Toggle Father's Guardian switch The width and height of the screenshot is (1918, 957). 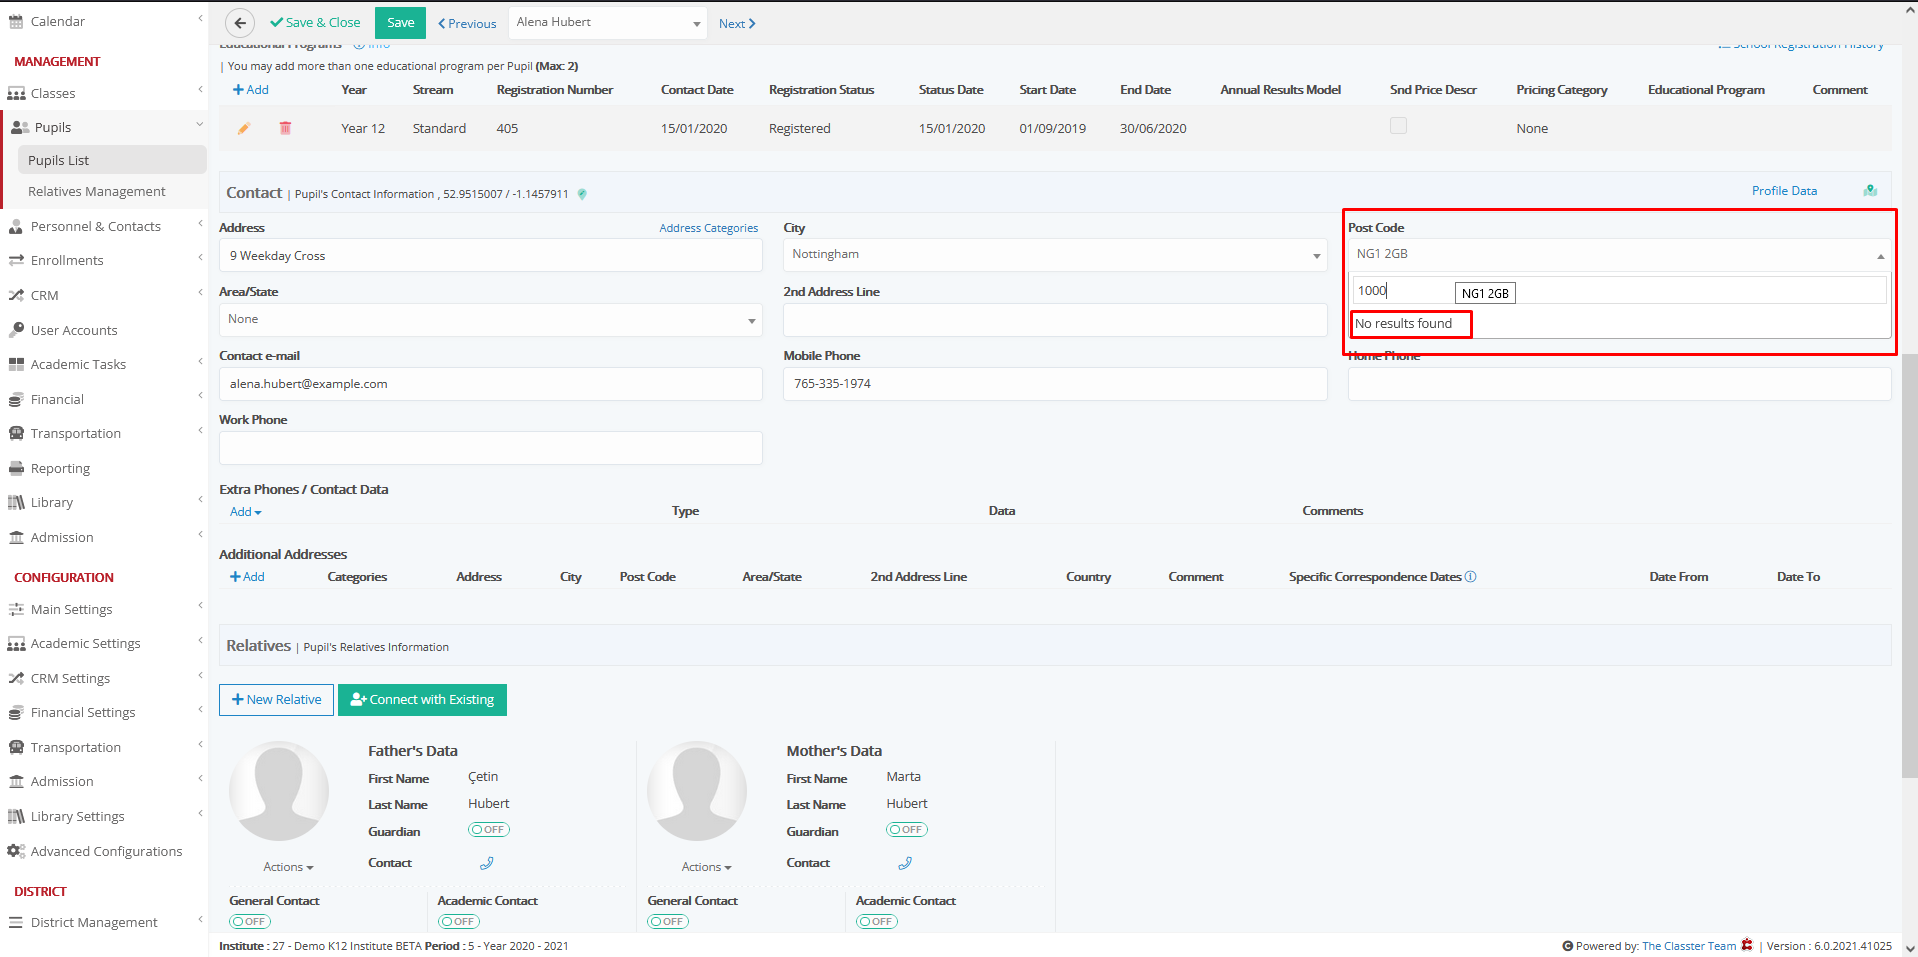pos(489,830)
